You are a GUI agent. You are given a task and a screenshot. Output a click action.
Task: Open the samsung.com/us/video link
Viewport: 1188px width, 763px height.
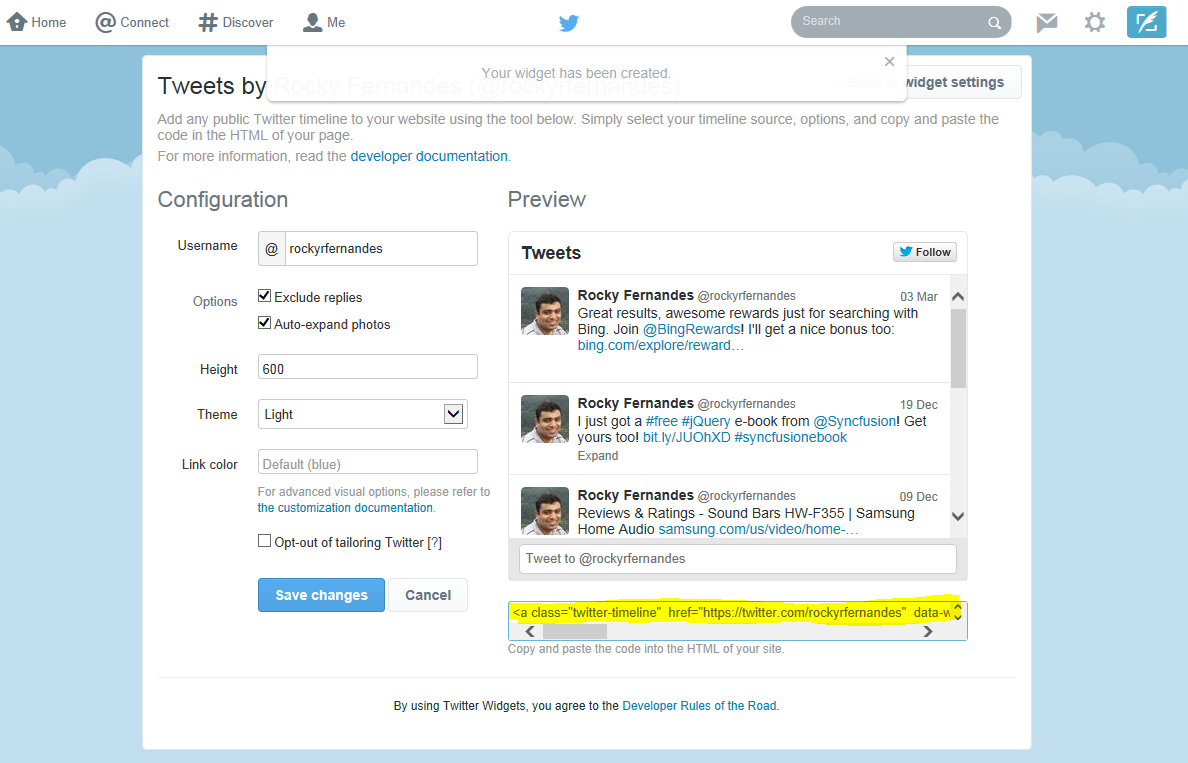point(758,529)
